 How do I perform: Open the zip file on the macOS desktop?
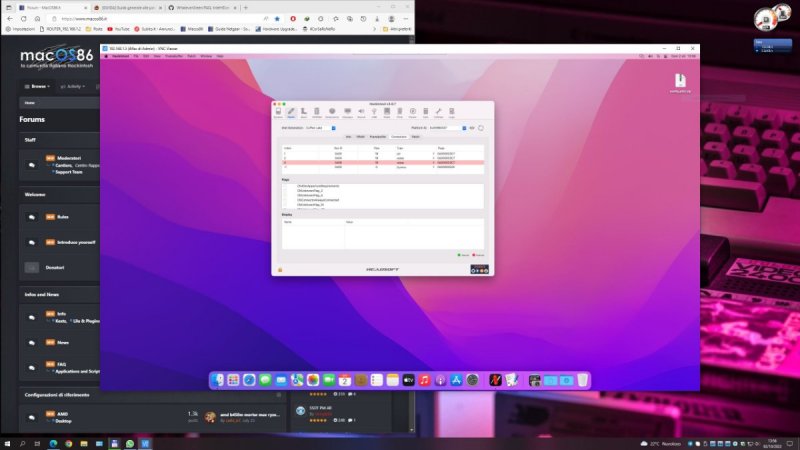click(680, 83)
